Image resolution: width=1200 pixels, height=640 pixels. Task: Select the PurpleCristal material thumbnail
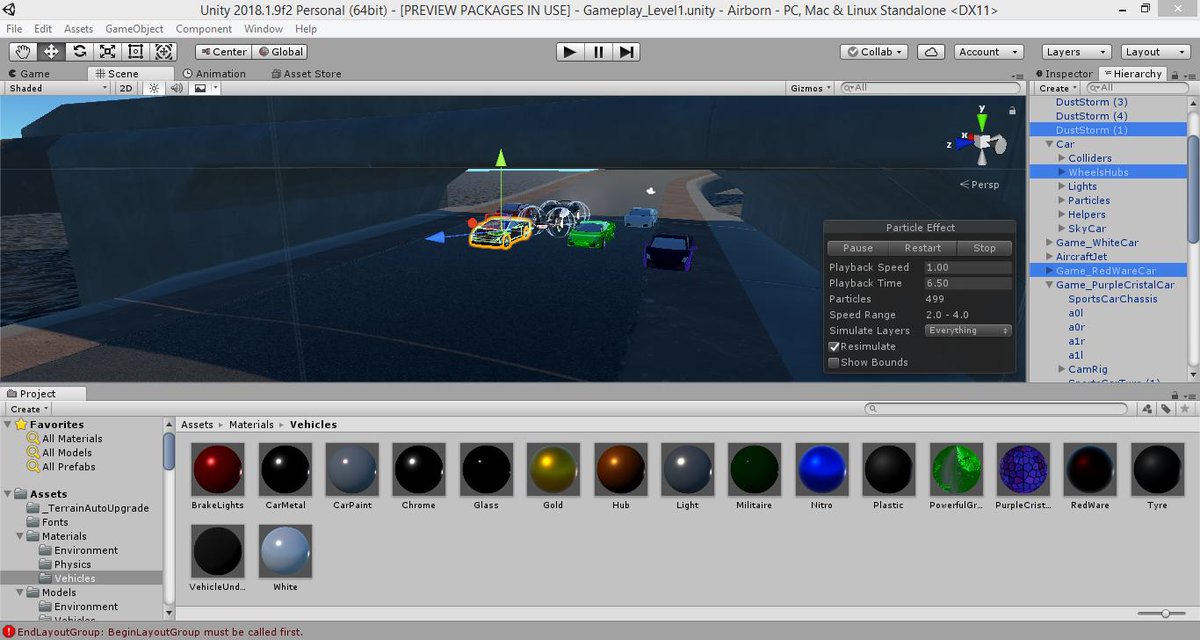click(1023, 468)
